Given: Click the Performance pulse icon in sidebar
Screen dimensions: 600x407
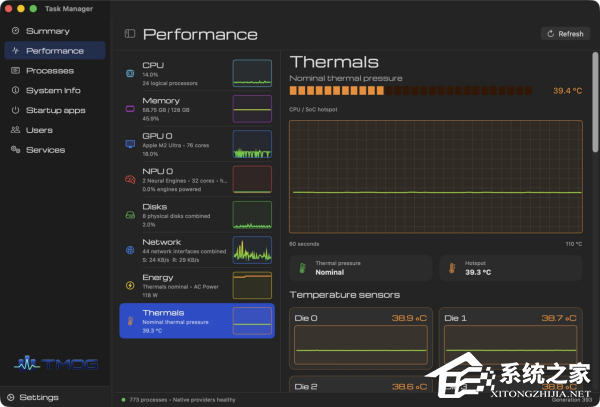Looking at the screenshot, I should 15,50.
